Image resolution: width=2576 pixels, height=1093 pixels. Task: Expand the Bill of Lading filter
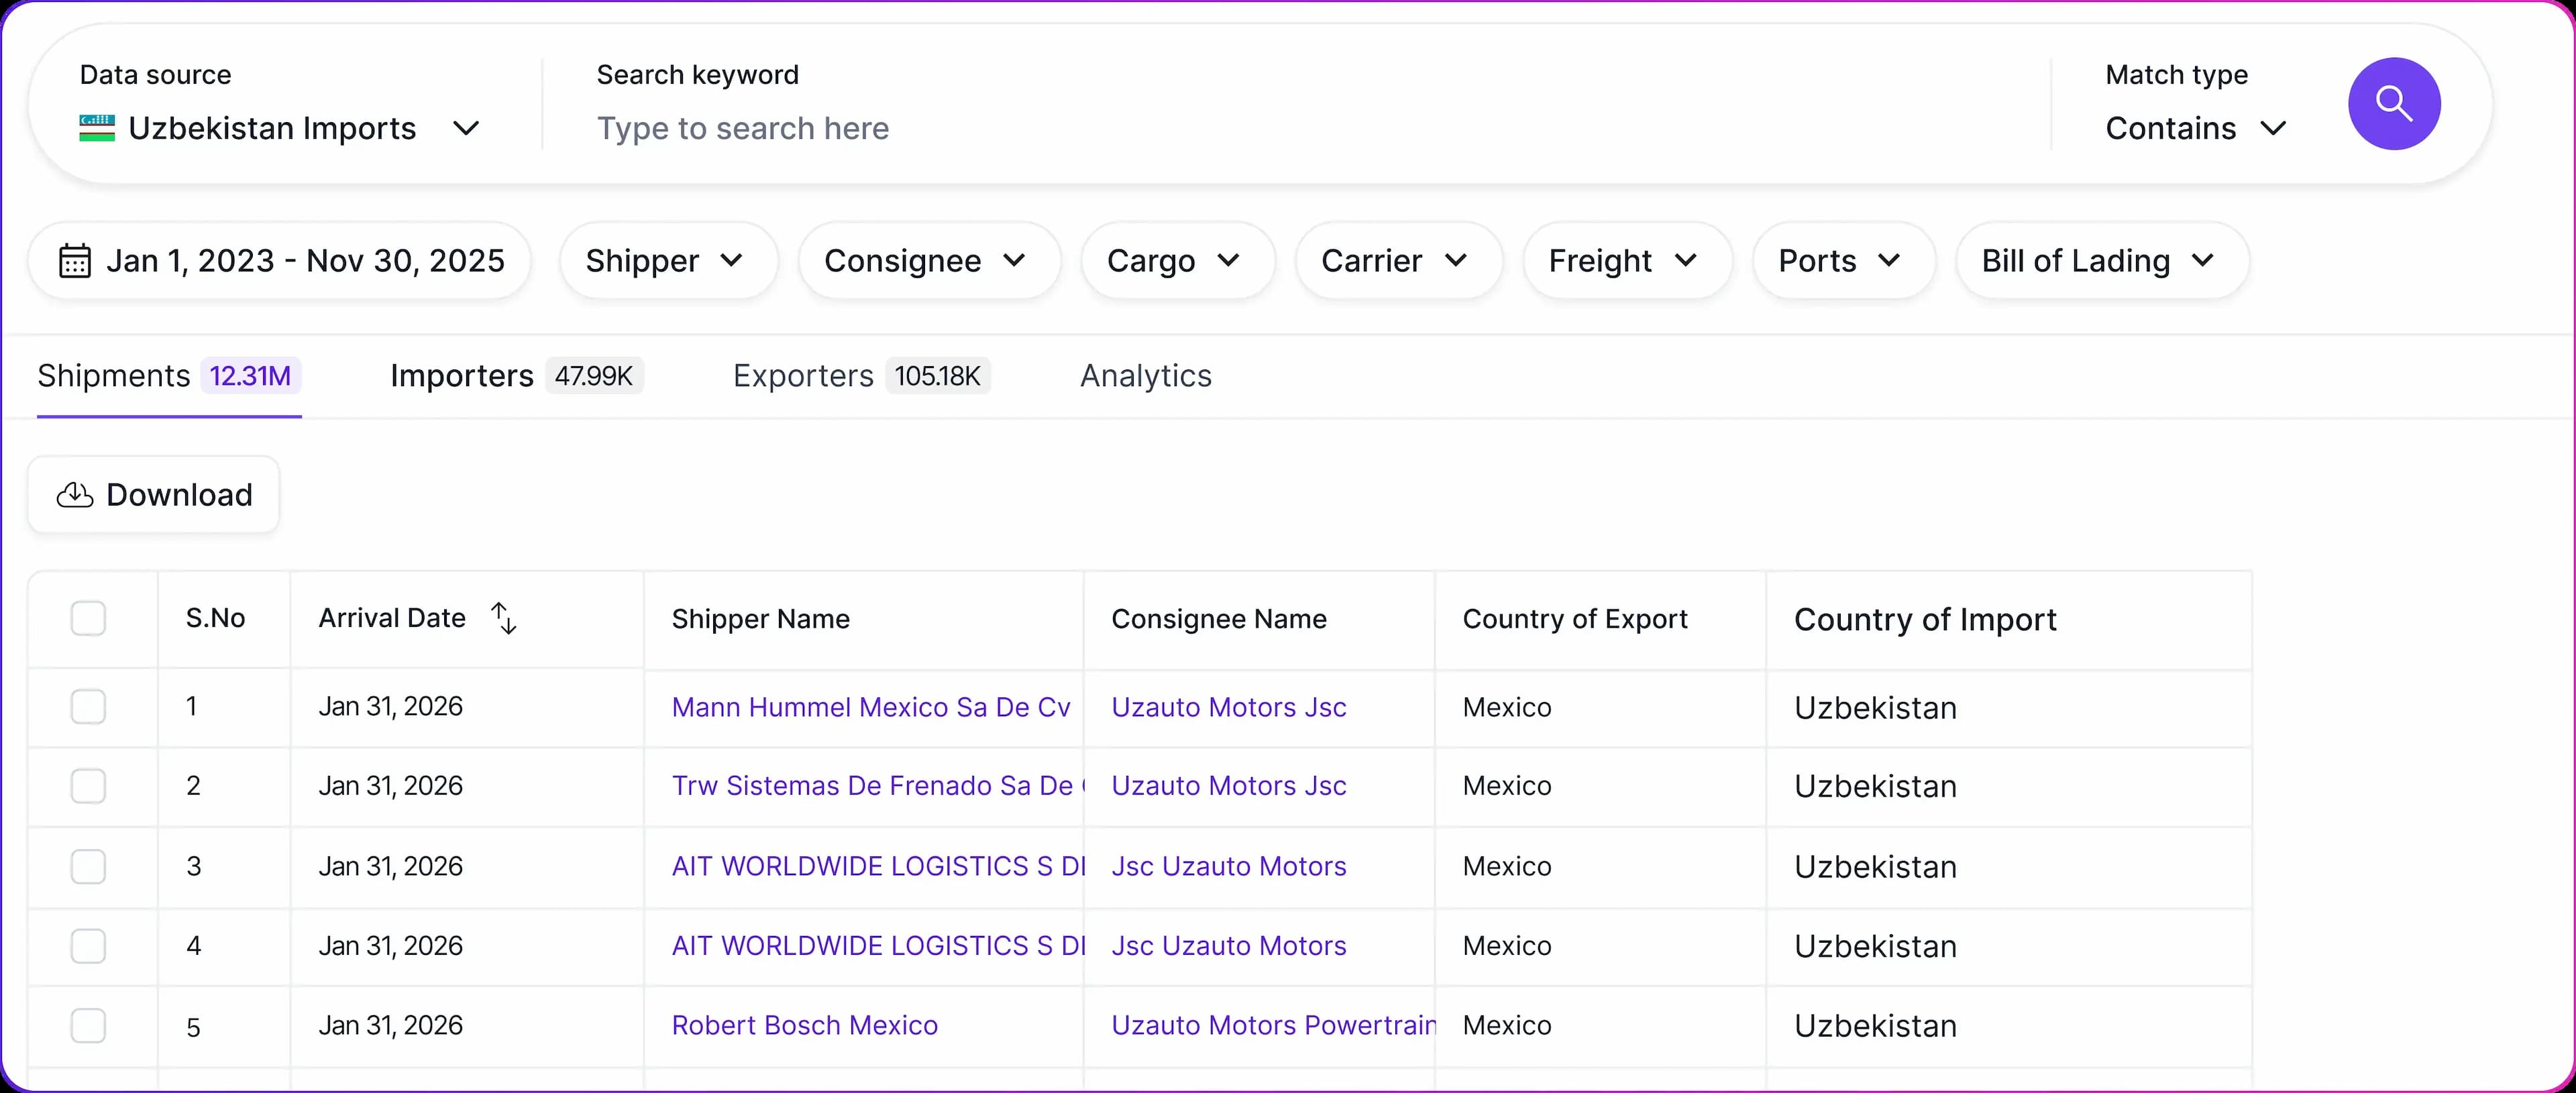pyautogui.click(x=2101, y=261)
